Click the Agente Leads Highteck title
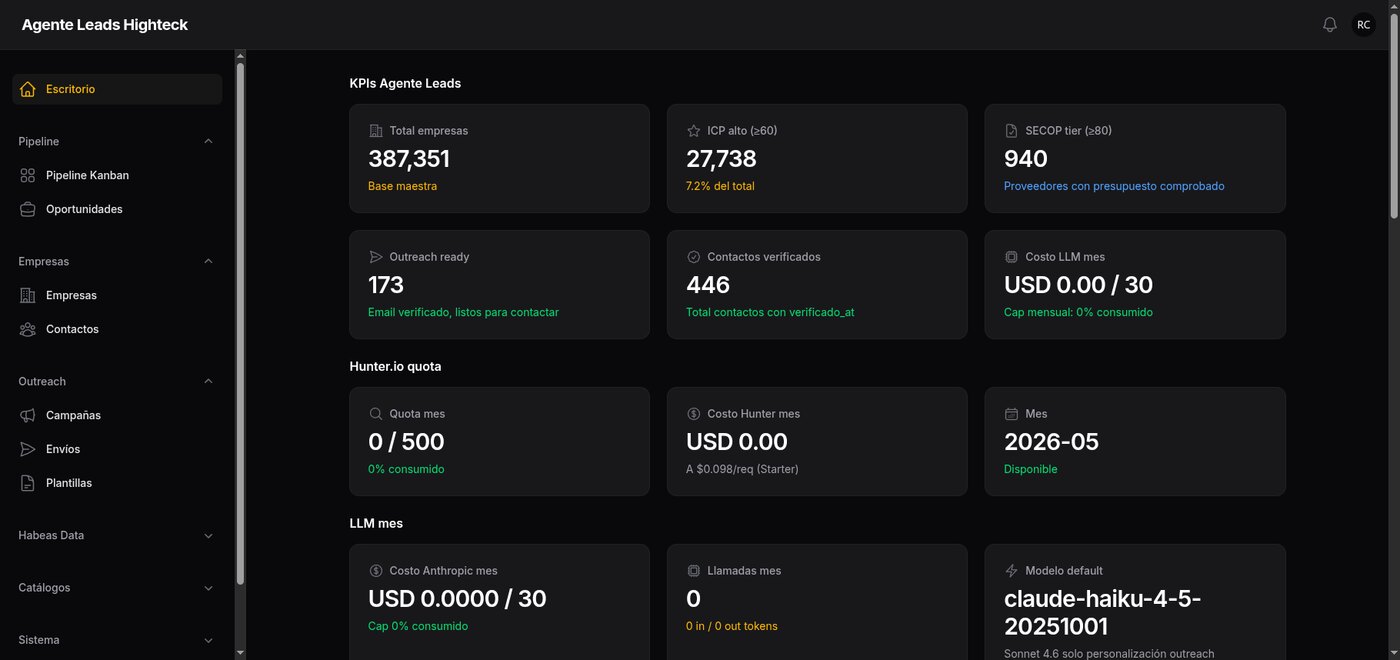Viewport: 1400px width, 660px height. point(105,25)
